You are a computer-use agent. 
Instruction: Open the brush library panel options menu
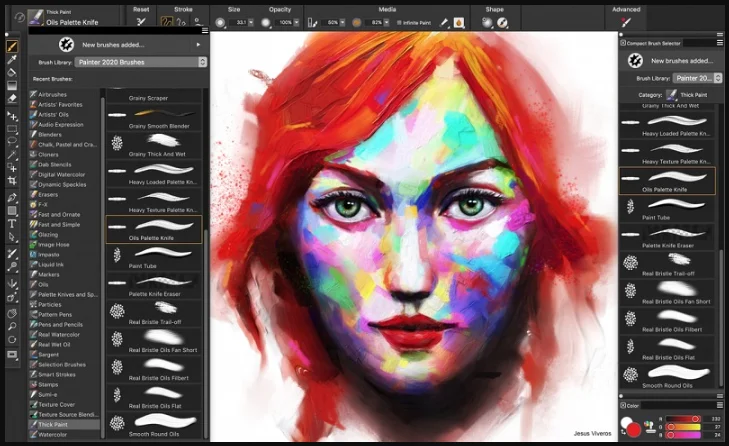click(205, 31)
